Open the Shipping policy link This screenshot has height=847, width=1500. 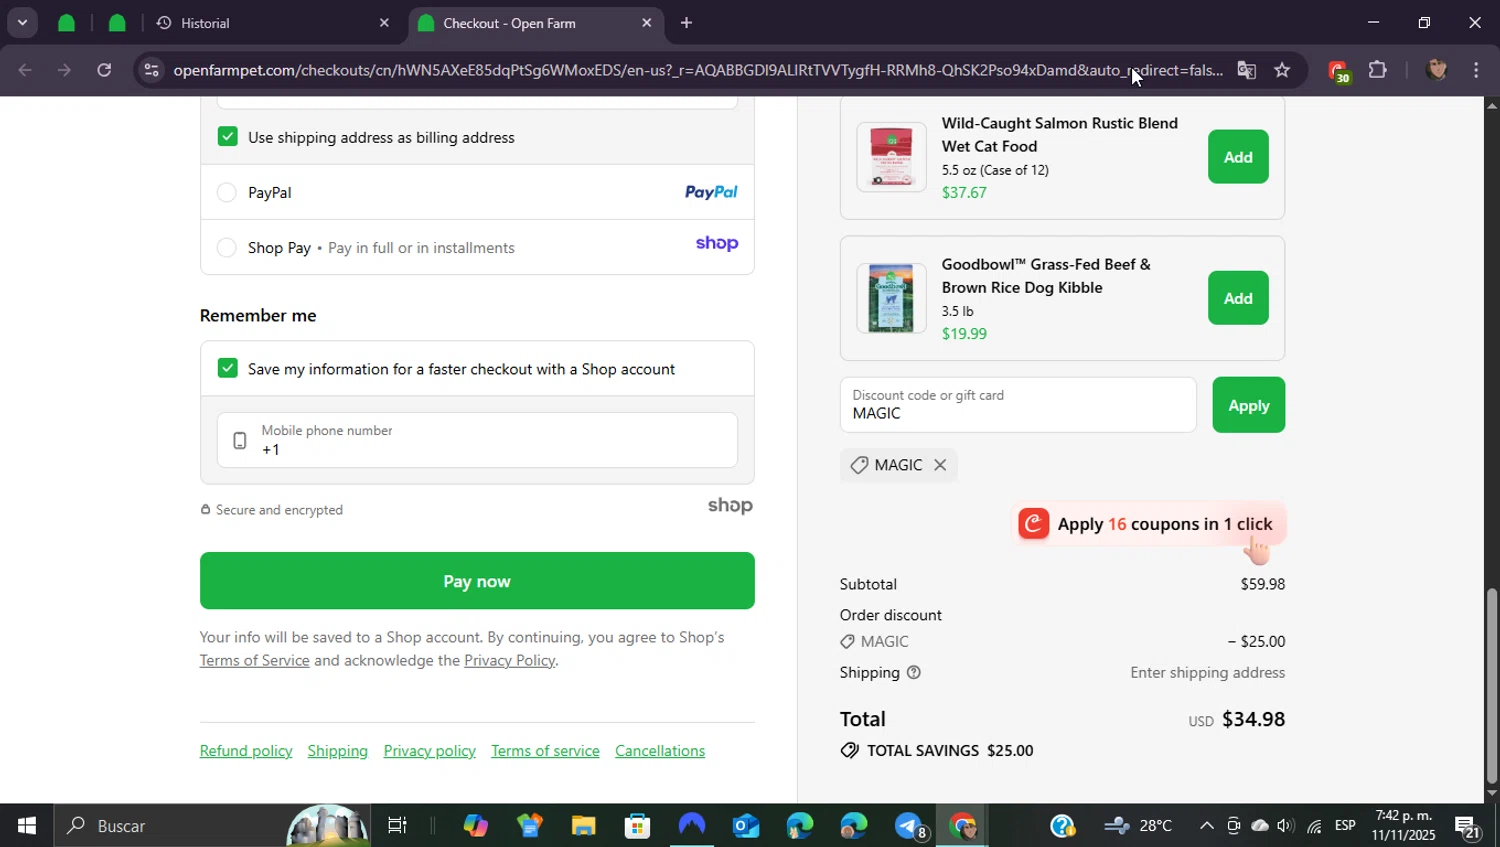click(x=338, y=751)
